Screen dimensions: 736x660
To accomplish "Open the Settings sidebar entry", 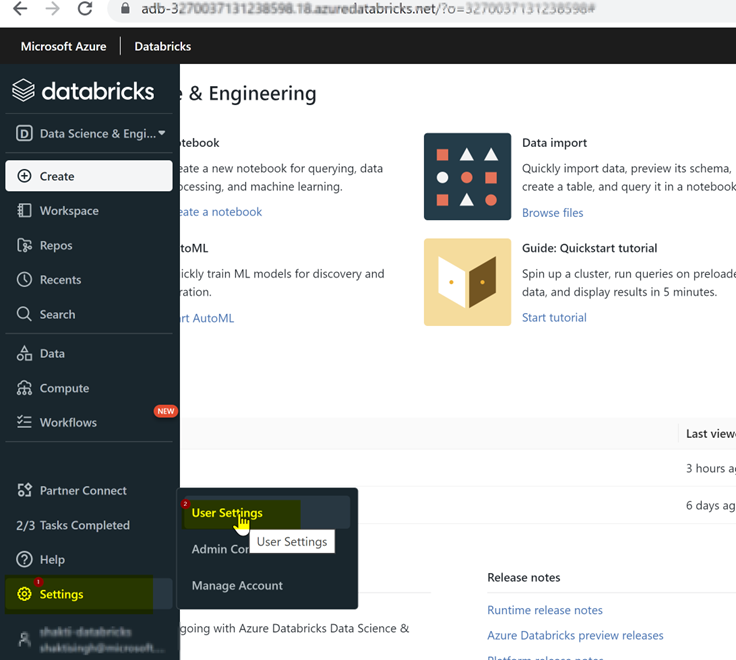I will coord(89,594).
